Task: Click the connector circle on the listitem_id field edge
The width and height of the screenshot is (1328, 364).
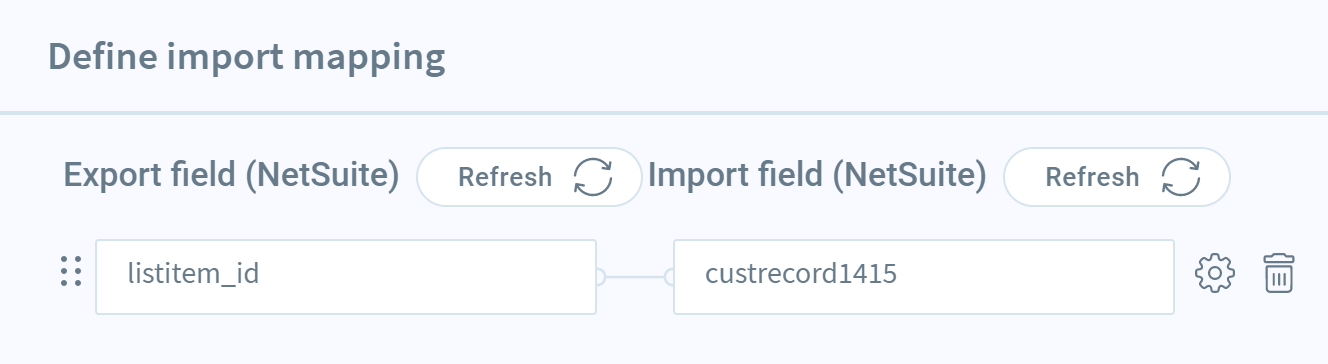Action: tap(599, 277)
